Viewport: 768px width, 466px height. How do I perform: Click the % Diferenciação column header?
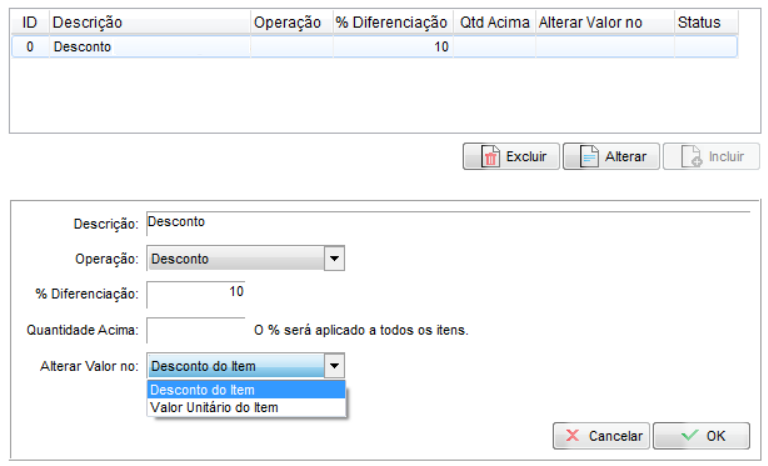click(x=391, y=22)
